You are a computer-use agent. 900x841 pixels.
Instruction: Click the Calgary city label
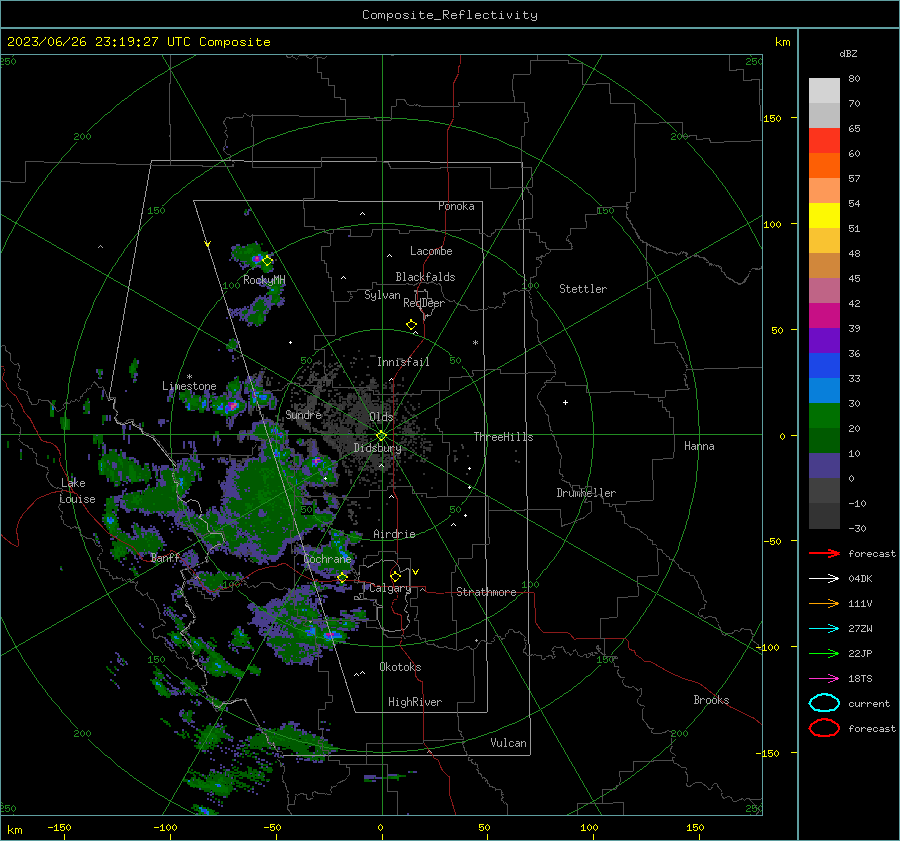(390, 588)
